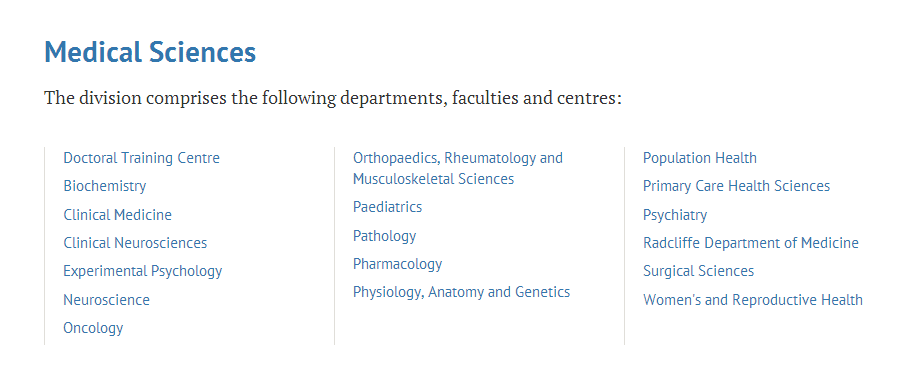The width and height of the screenshot is (905, 368).
Task: Go to the Pathology department
Action: tap(384, 236)
